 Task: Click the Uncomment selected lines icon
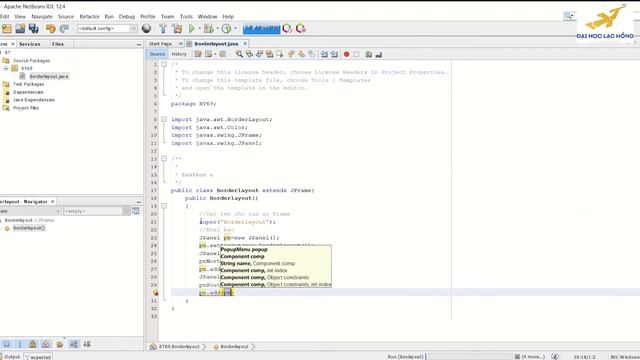pyautogui.click(x=379, y=54)
